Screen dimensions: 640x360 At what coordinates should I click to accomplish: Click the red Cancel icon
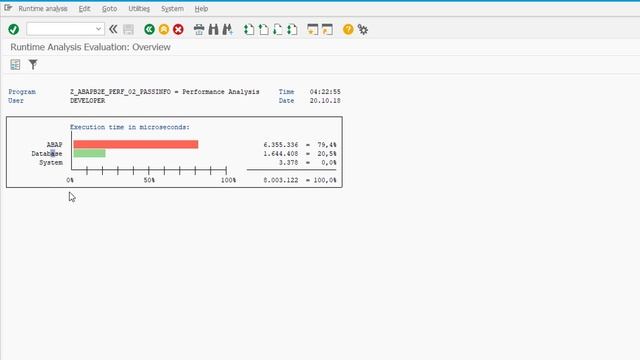pyautogui.click(x=178, y=29)
